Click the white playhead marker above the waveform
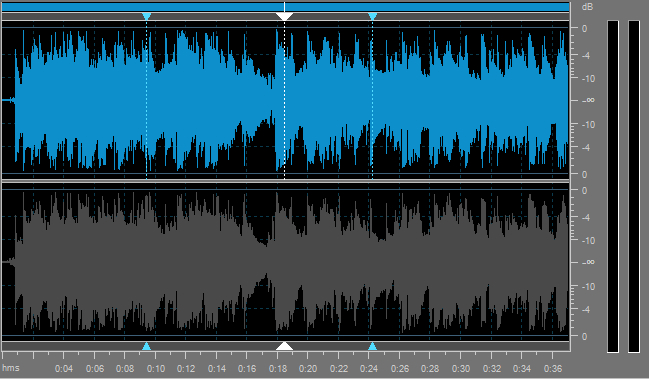649x379 pixels. (284, 16)
